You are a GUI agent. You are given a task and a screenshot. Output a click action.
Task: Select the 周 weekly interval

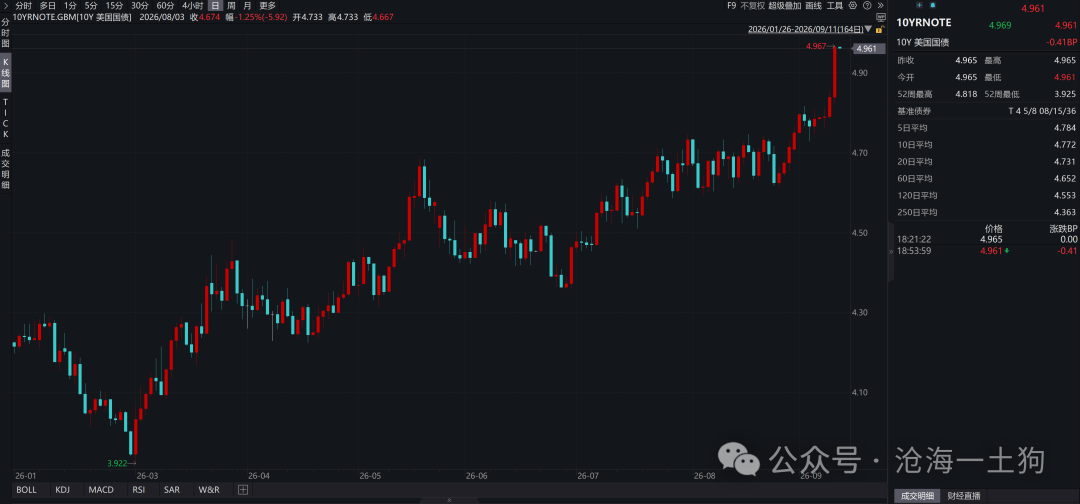[231, 6]
